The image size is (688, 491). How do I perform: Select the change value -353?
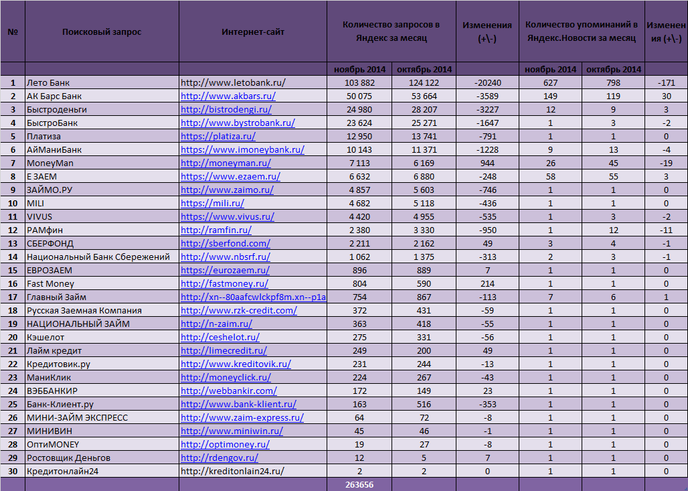coord(487,404)
